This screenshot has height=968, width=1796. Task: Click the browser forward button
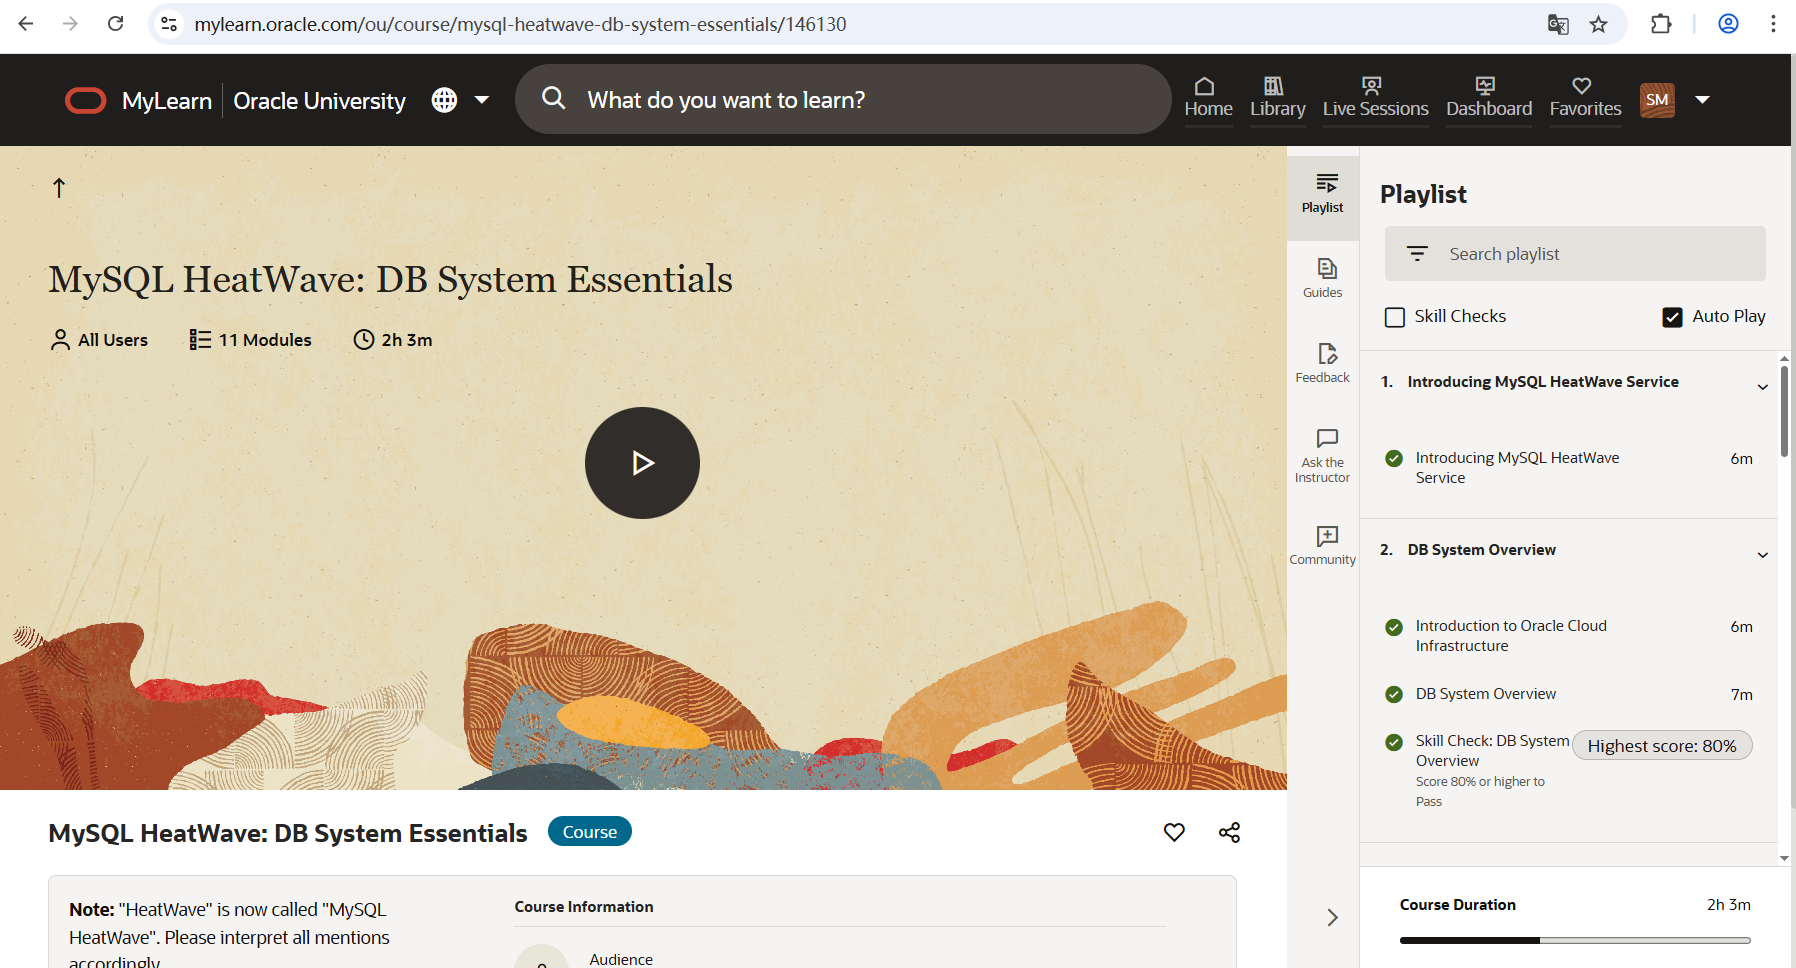tap(70, 24)
